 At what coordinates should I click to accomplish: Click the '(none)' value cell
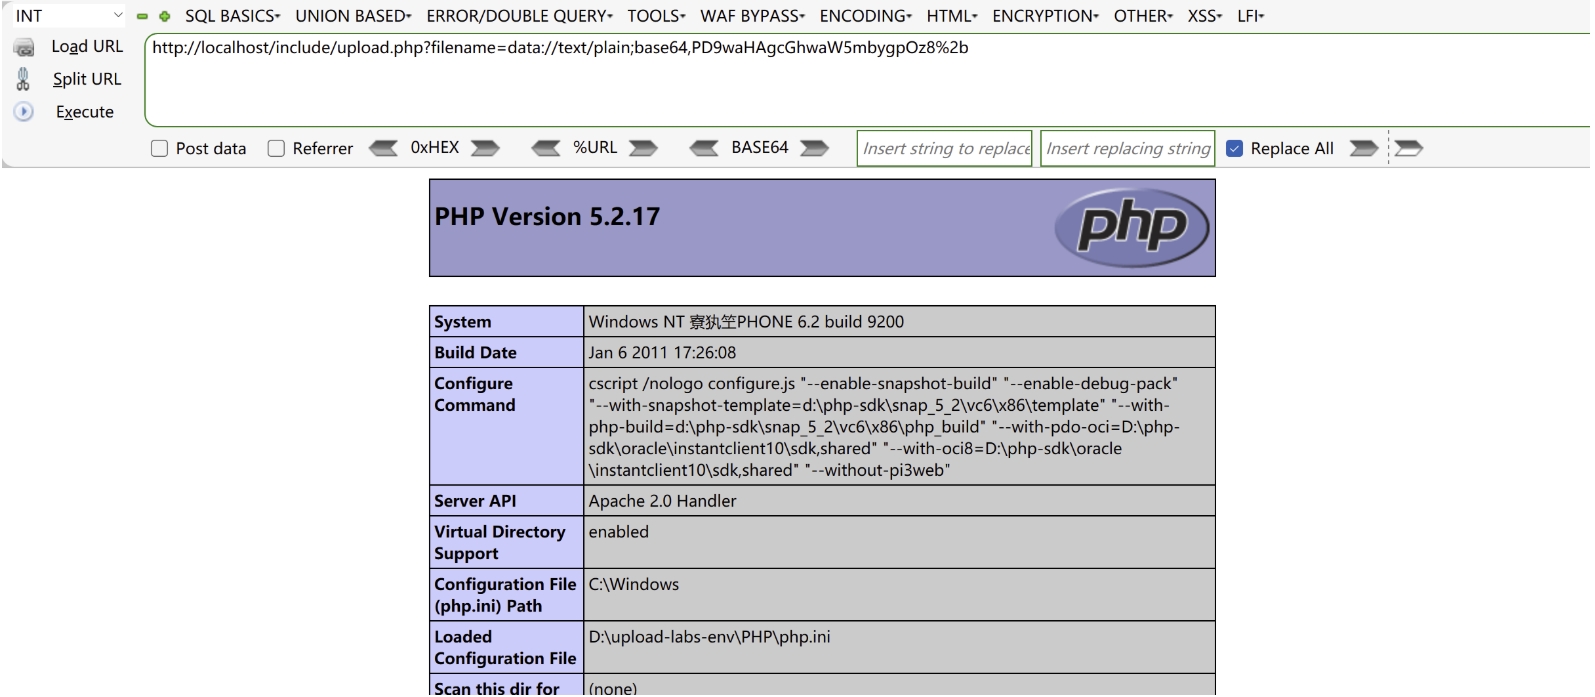899,685
